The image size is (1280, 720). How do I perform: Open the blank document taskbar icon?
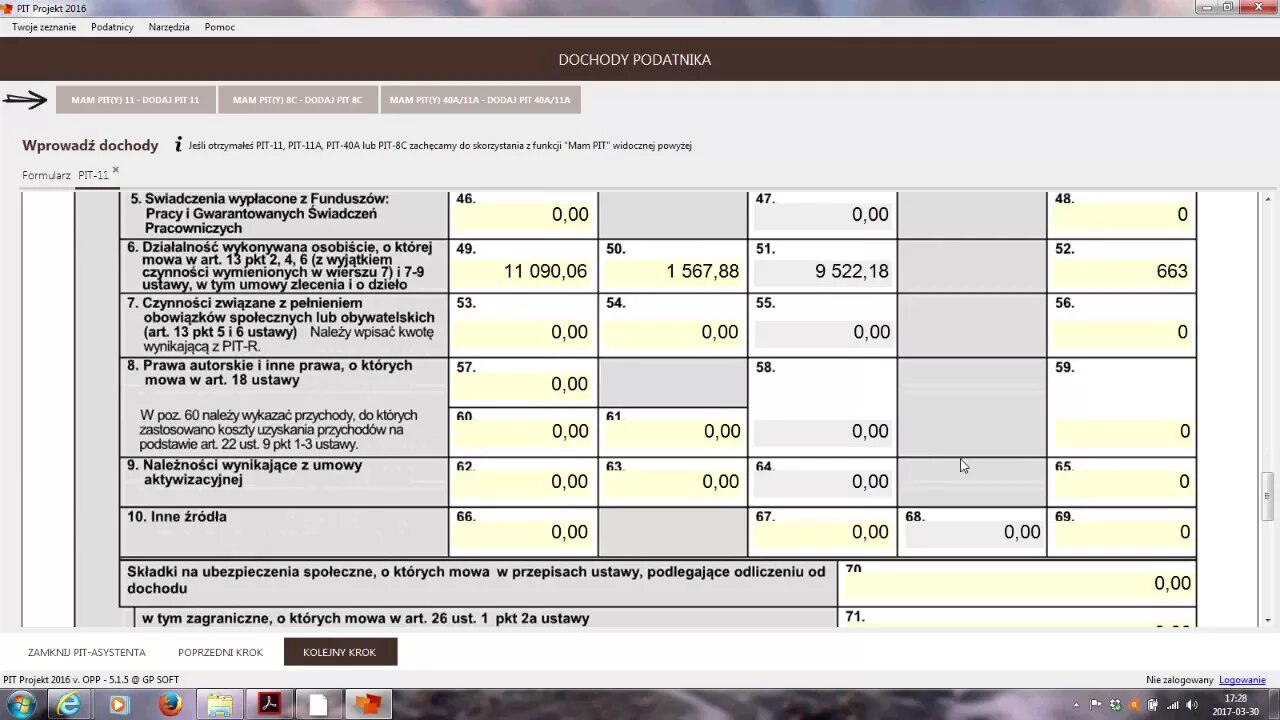(x=319, y=704)
